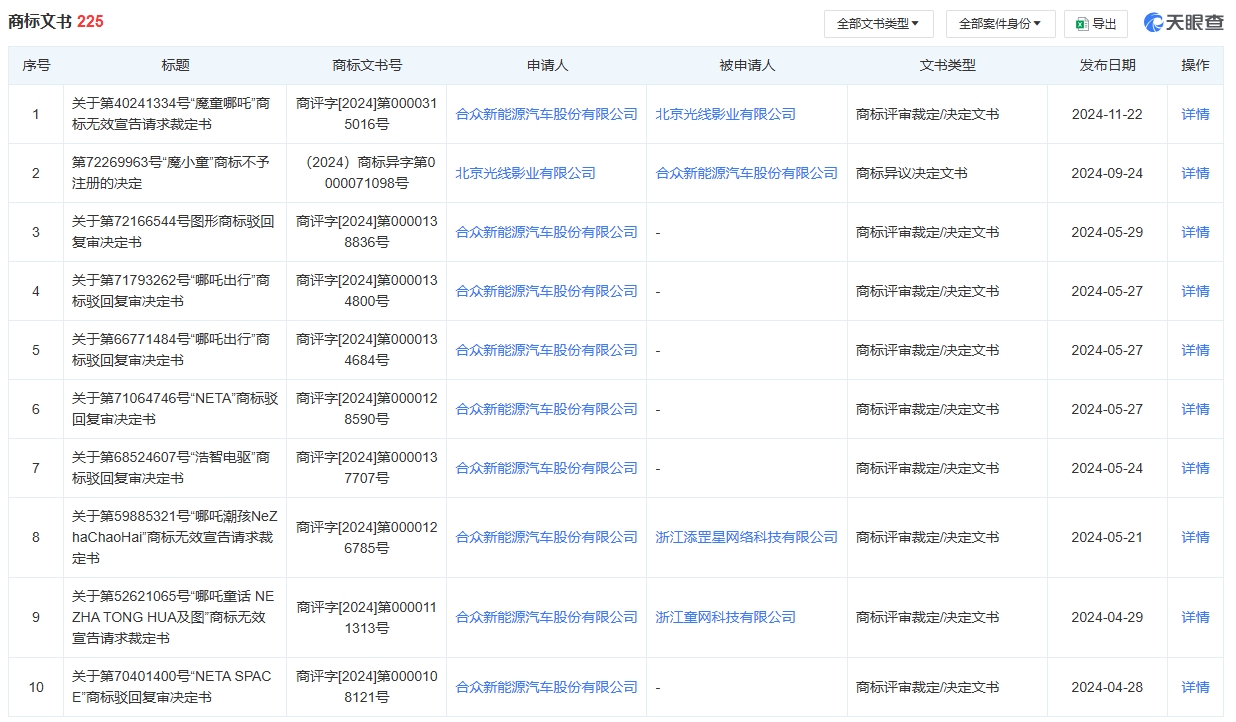1236x722 pixels.
Task: Click document number 商评字[2024]第0000315016号
Action: point(367,114)
